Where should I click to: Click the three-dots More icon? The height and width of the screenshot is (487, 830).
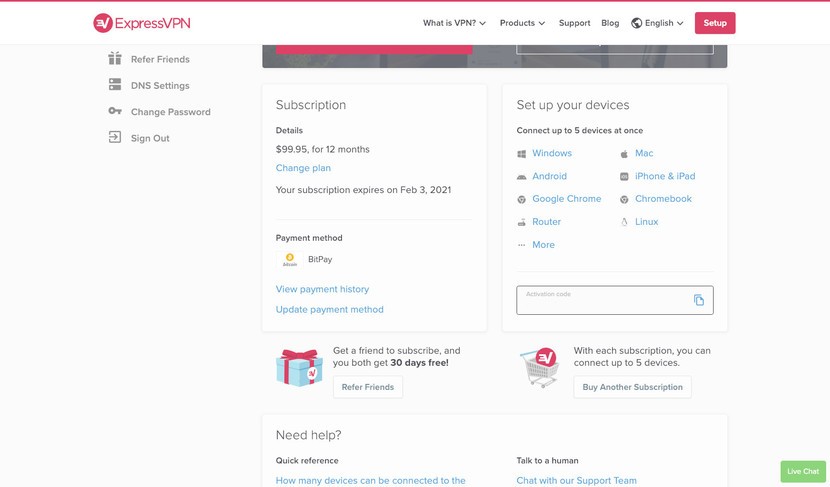(521, 245)
